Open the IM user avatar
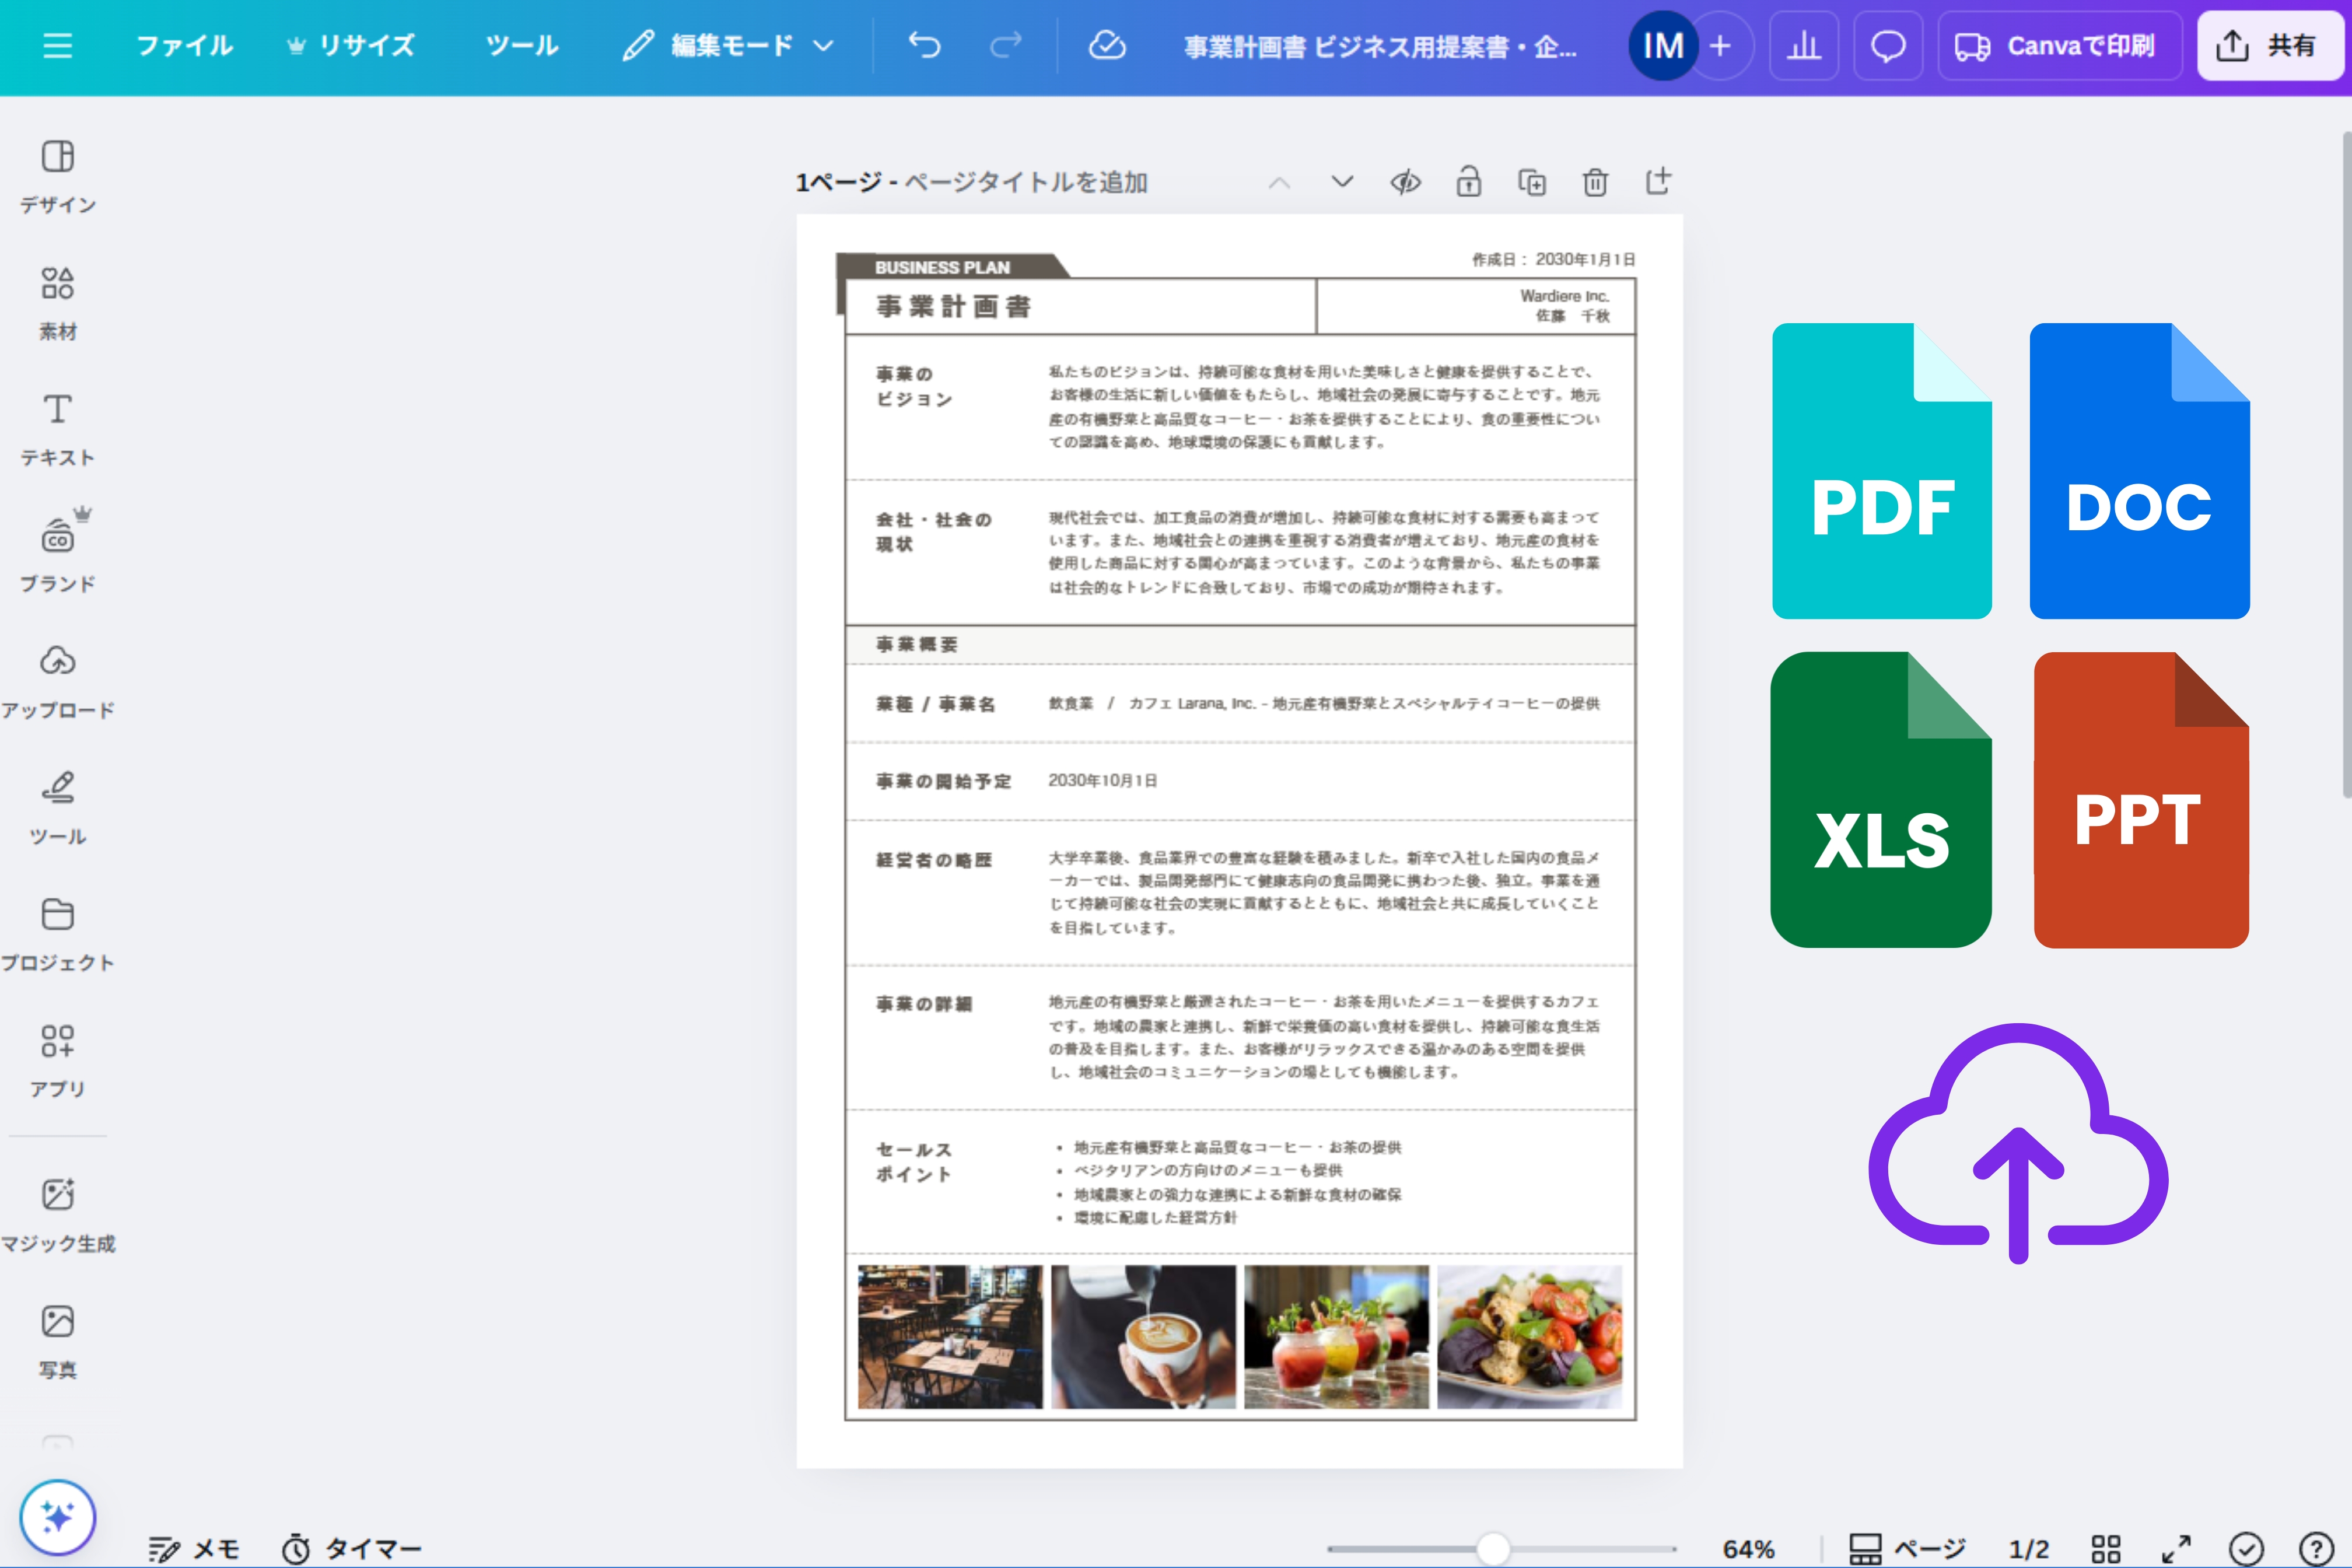The width and height of the screenshot is (2352, 1568). [x=1663, y=46]
